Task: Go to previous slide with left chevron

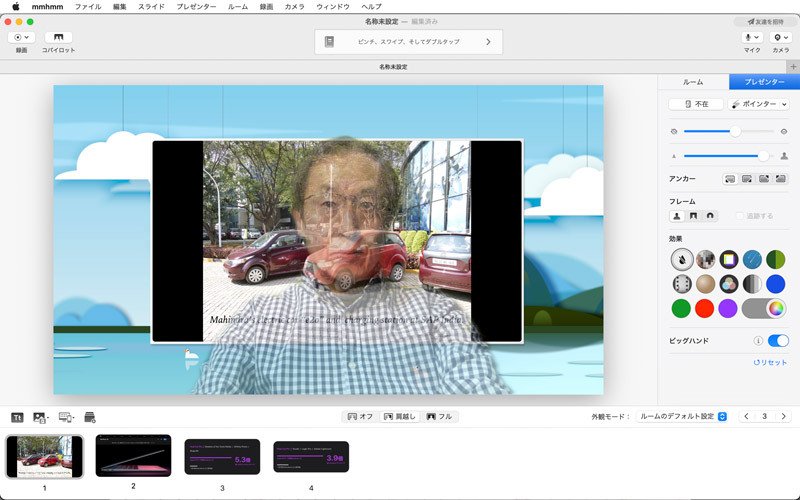Action: [x=746, y=416]
